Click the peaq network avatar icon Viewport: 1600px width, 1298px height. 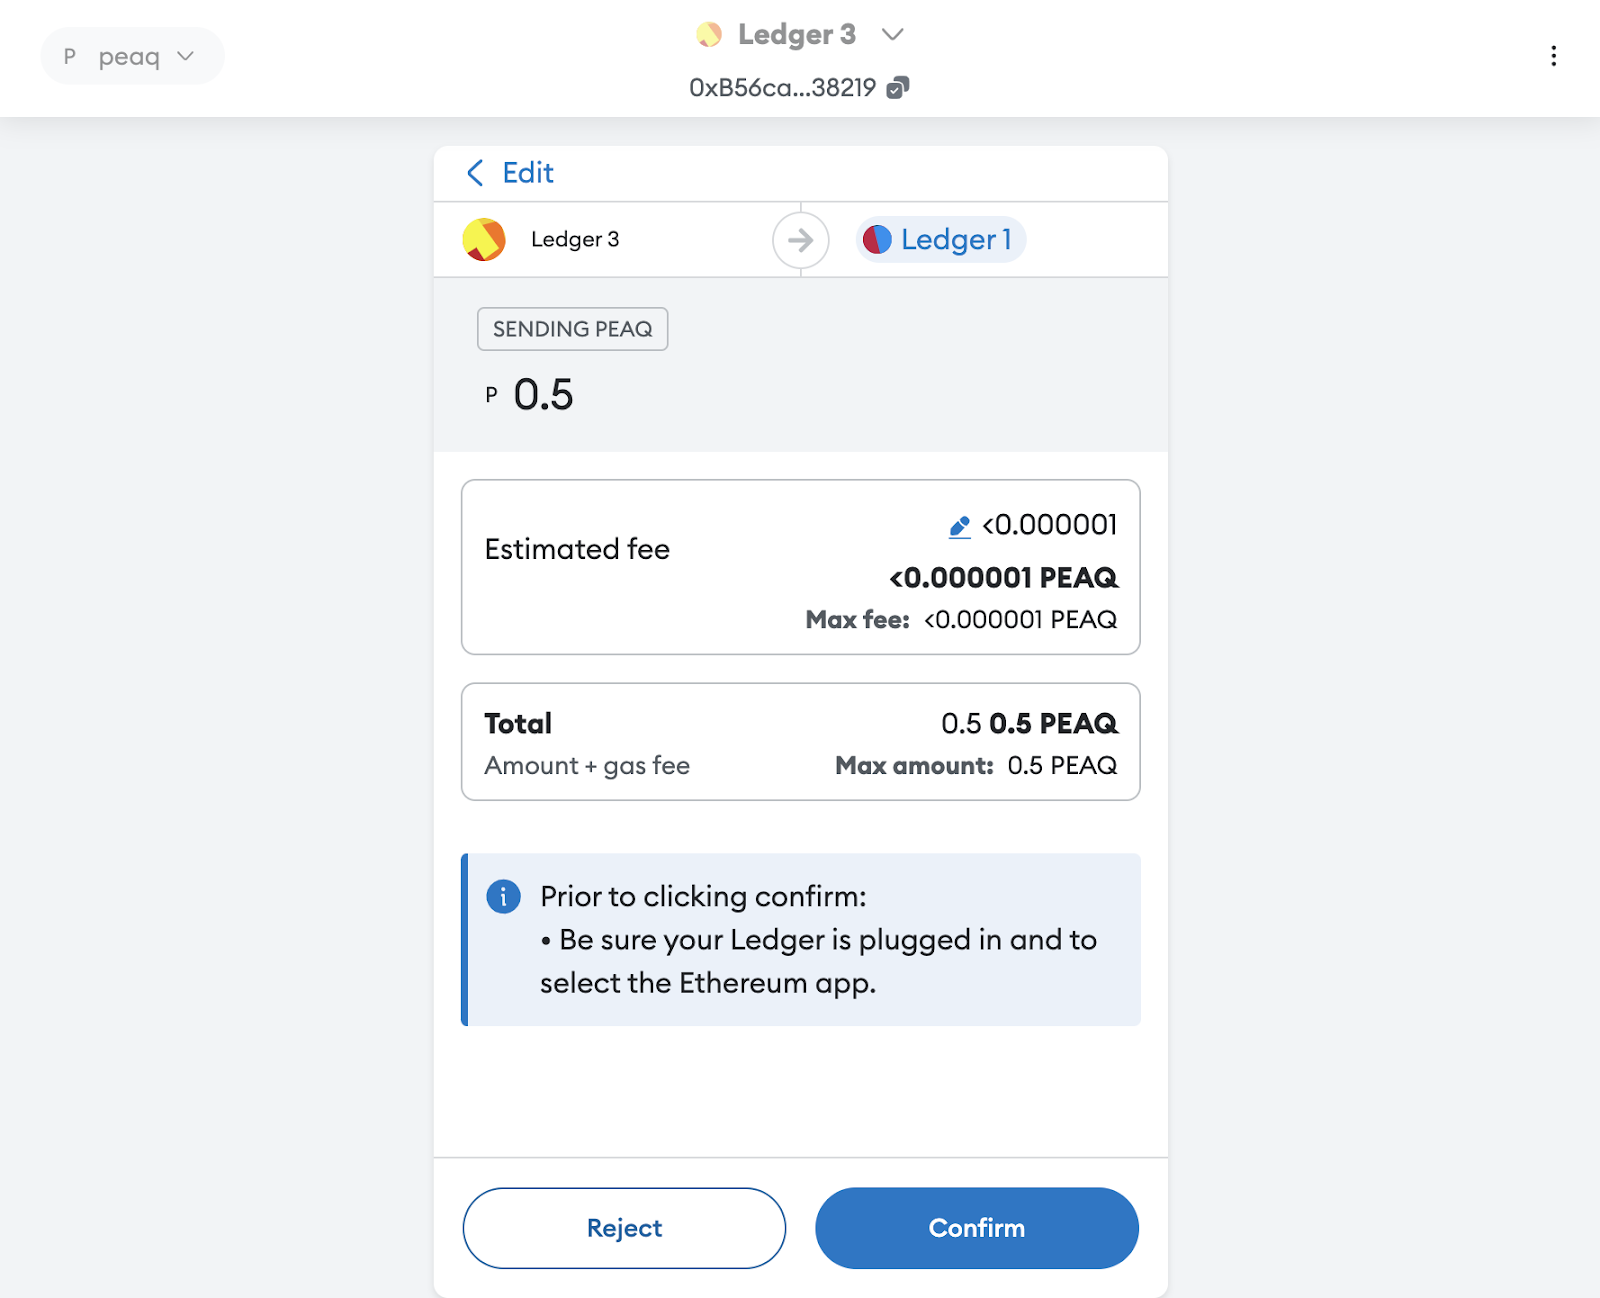(68, 56)
